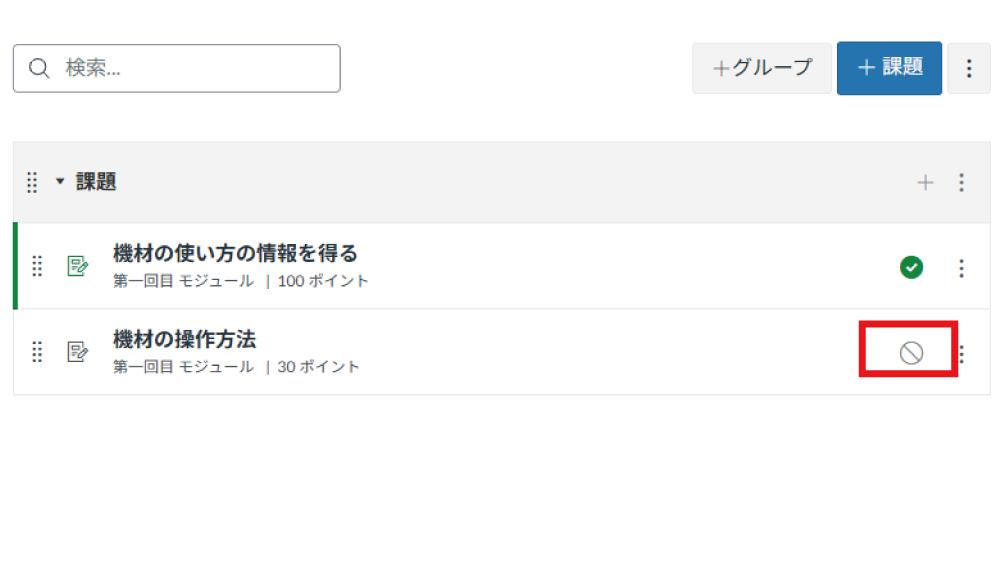Unpublish 機材の使い方の情報を得る via the green check
Screen dimensions: 1000x582
pyautogui.click(x=911, y=267)
